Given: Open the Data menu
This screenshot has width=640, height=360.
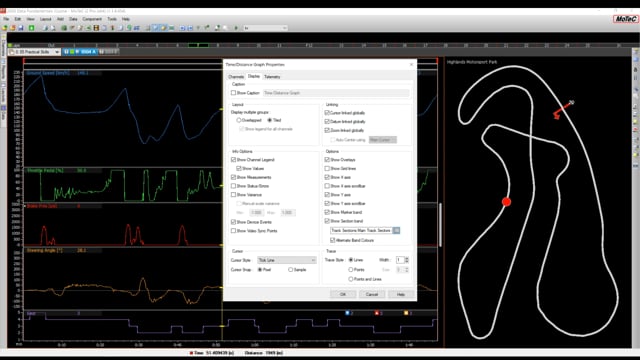Looking at the screenshot, I should 73,19.
